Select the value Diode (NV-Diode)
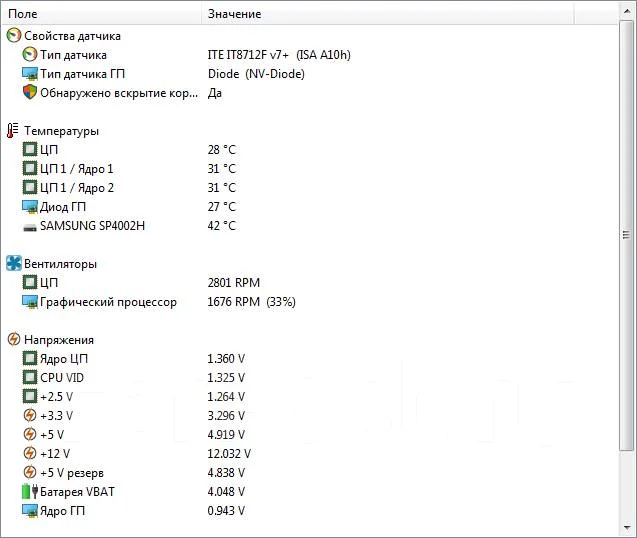The height and width of the screenshot is (538, 637). 256,74
